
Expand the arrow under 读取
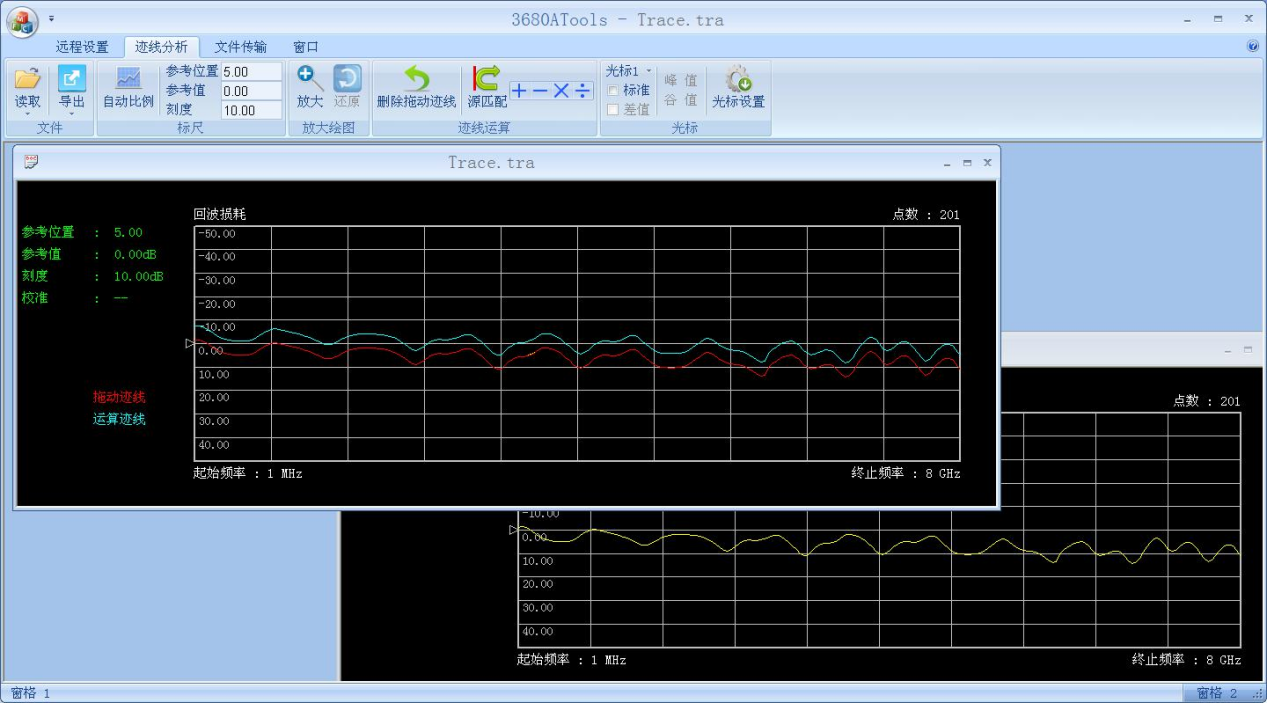click(x=27, y=114)
